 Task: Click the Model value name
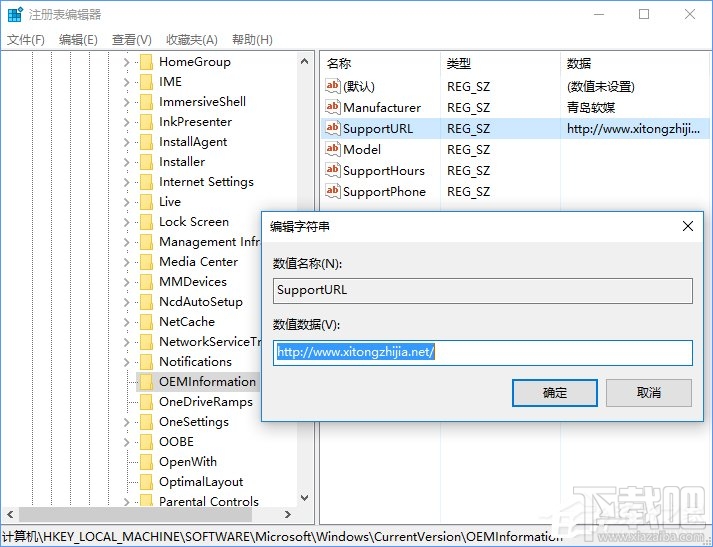coord(362,150)
